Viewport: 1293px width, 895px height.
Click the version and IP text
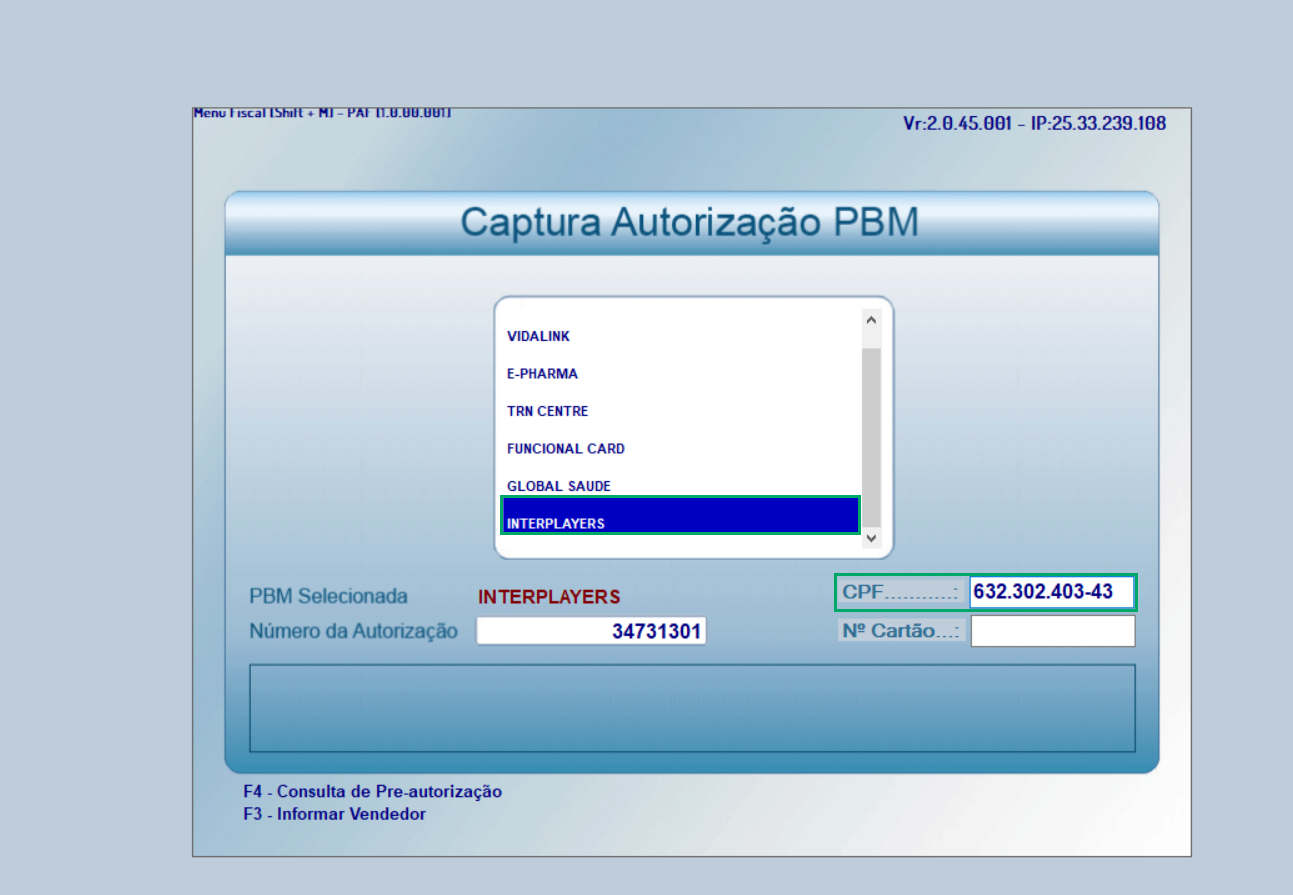point(1034,124)
